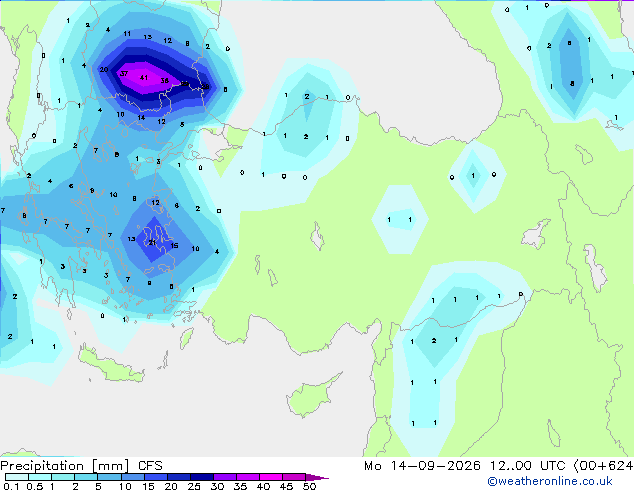634x490 pixels.
Task: Click the '25' legend scale label
Action: tap(194, 486)
